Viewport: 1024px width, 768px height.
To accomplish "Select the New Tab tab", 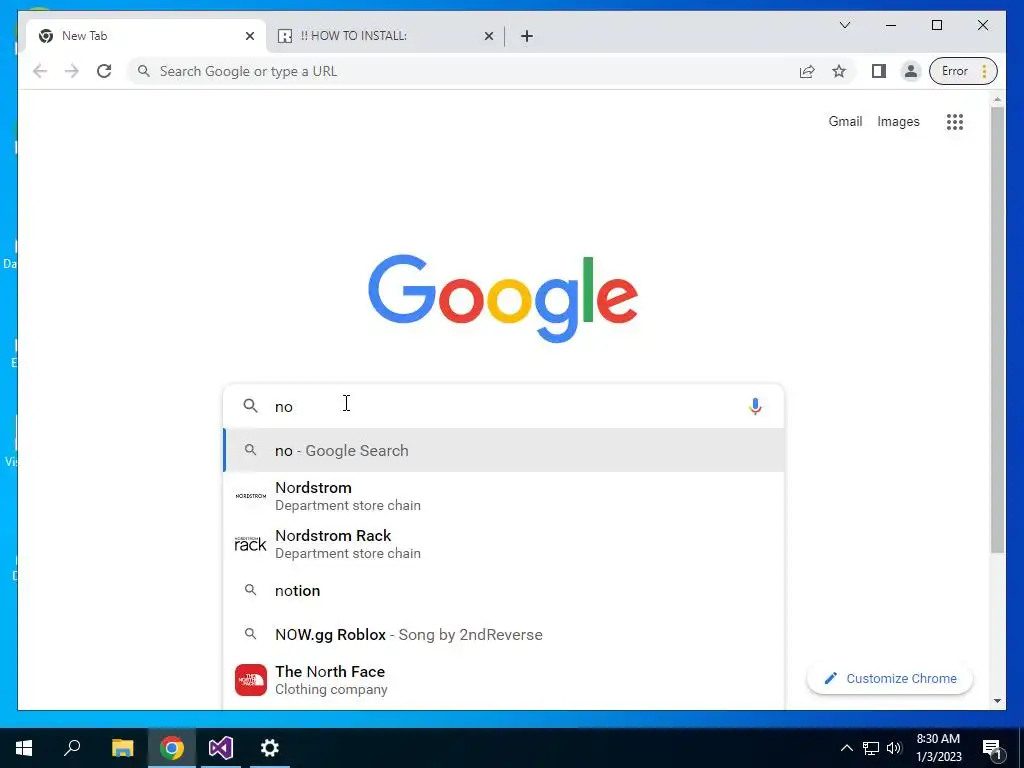I will (x=146, y=36).
